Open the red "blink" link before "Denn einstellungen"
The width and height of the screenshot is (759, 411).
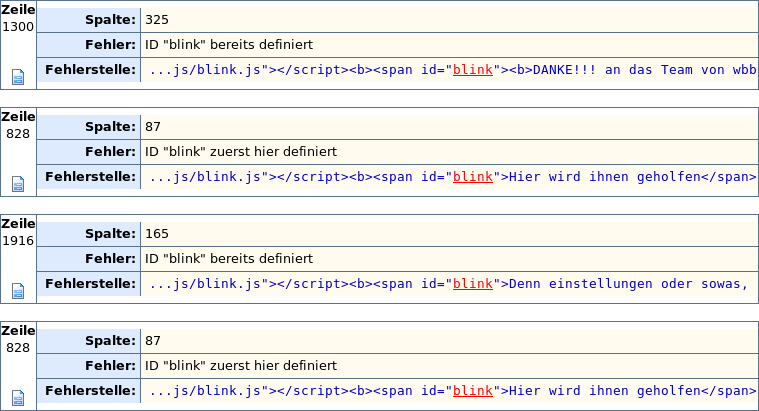point(473,284)
